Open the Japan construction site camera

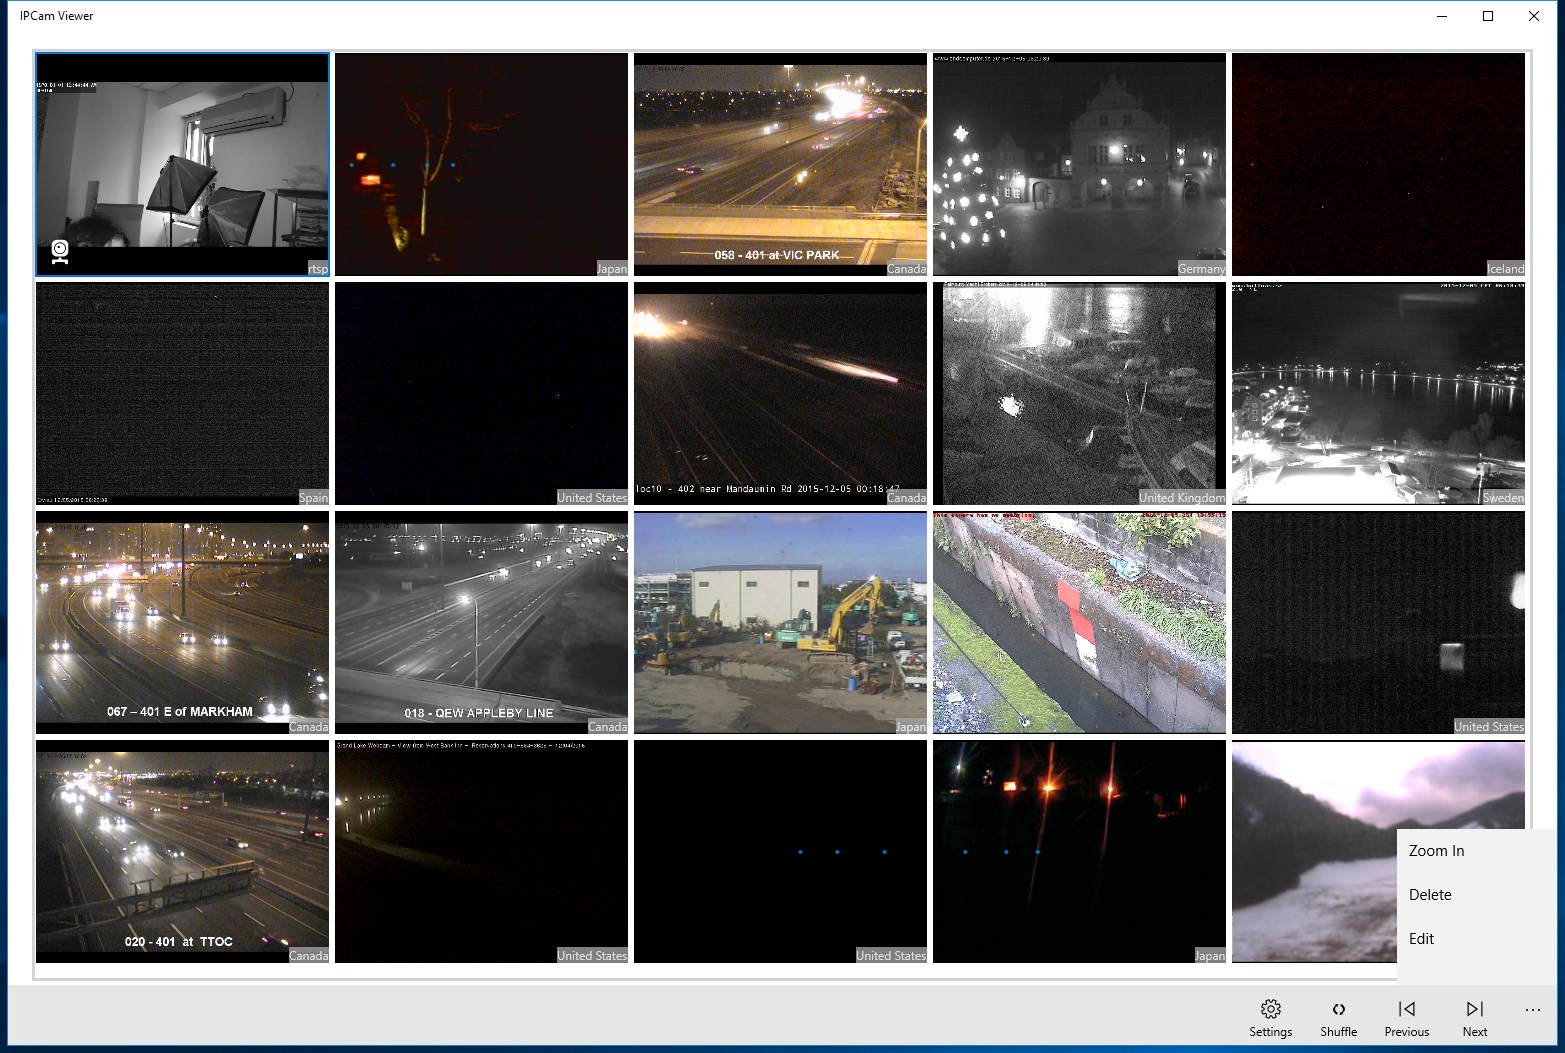tap(780, 622)
